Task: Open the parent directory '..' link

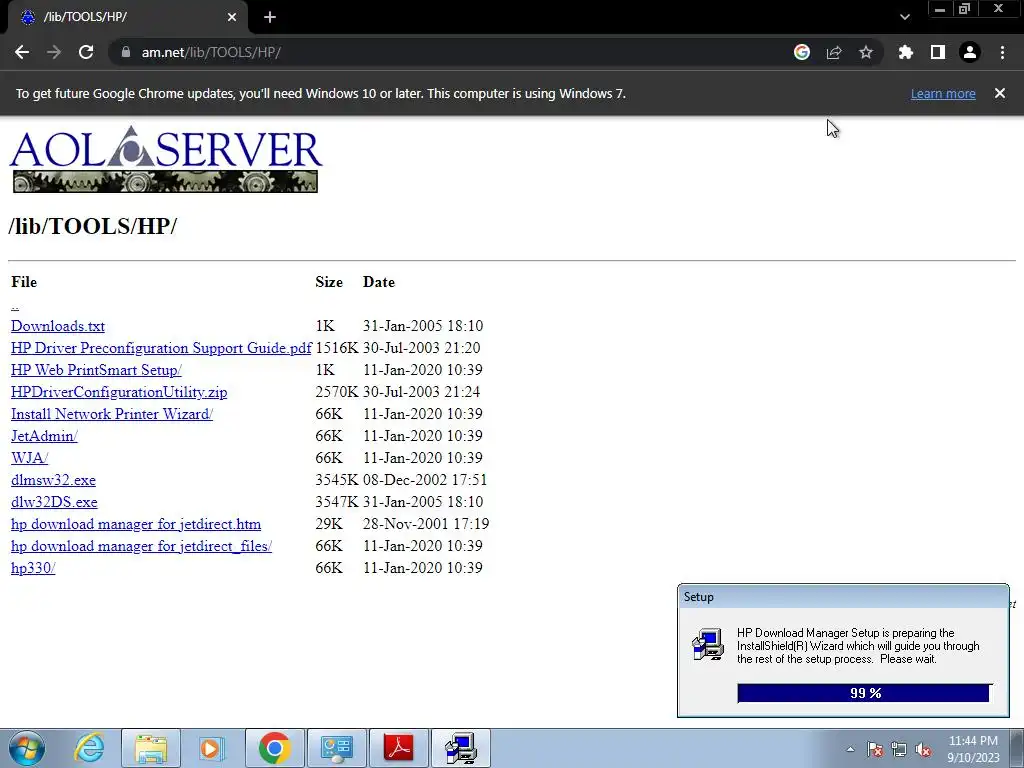Action: [15, 304]
